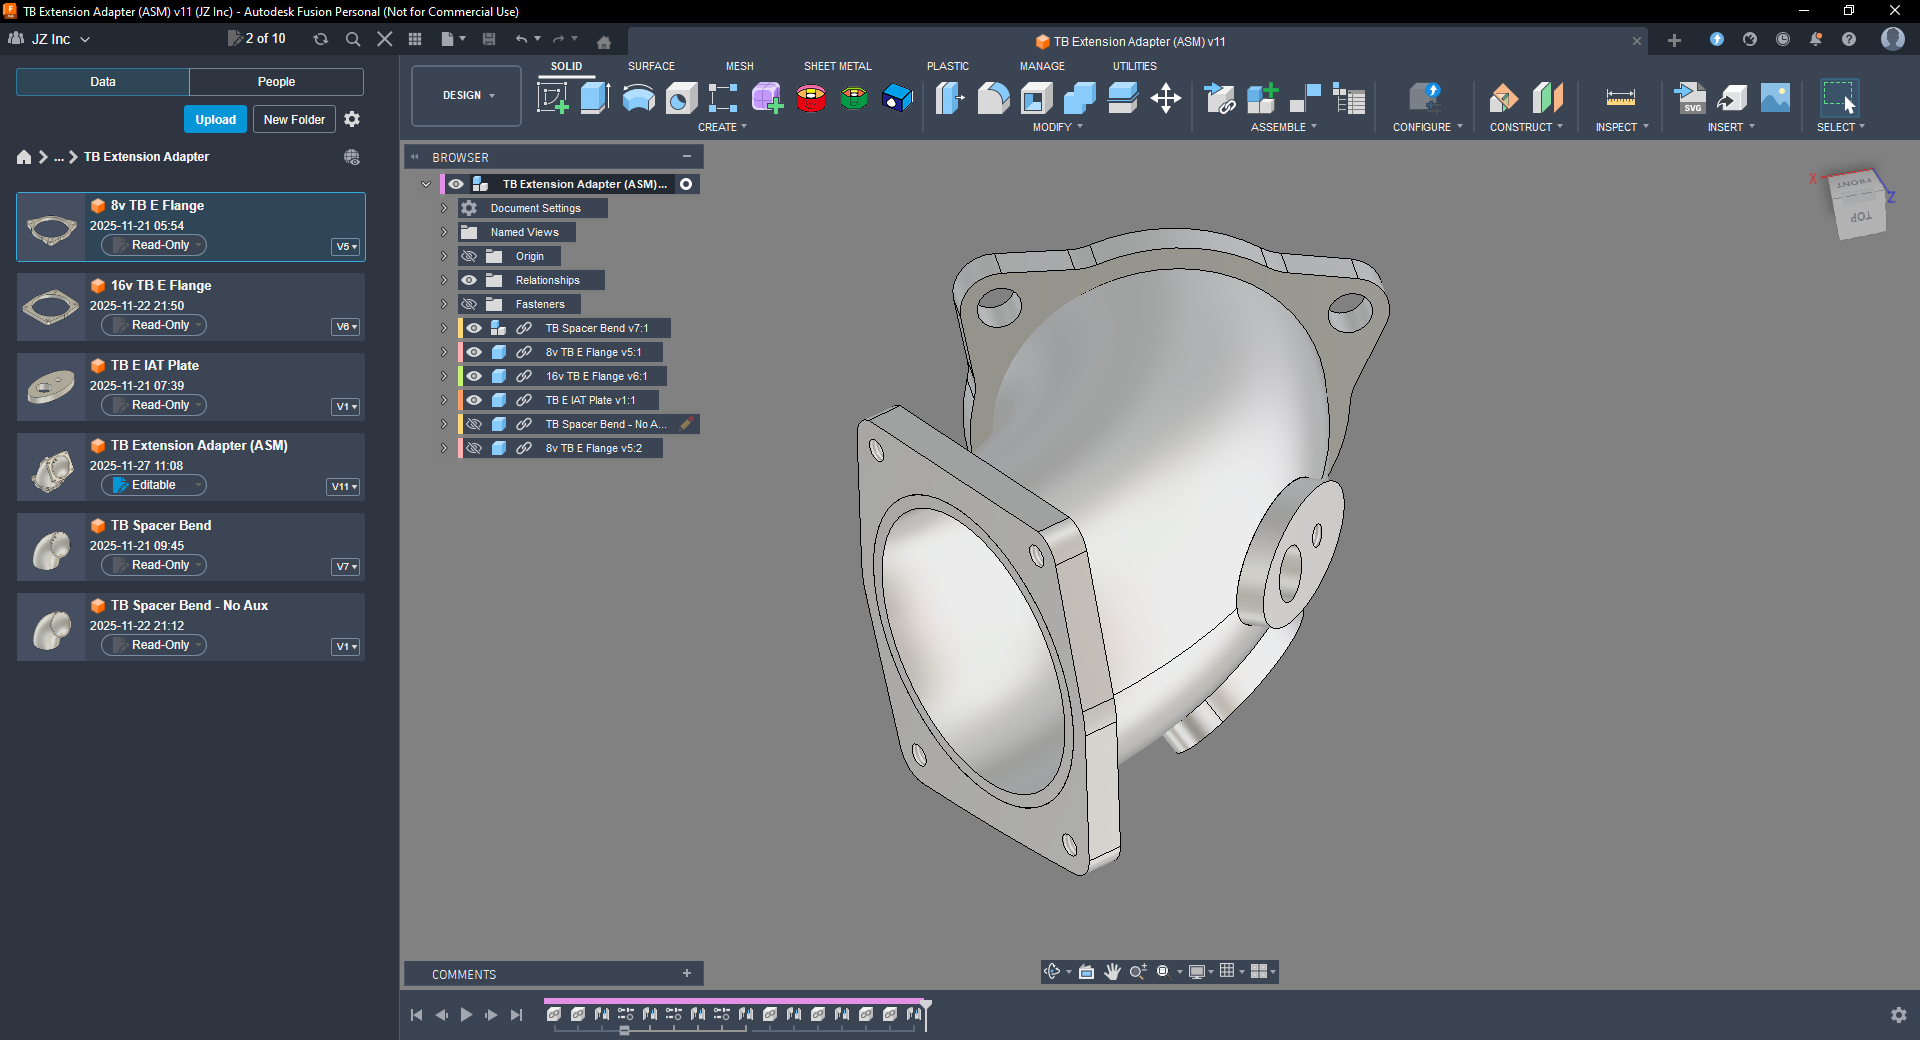Open the TB Spacer Bend thumbnail
Viewport: 1920px width, 1040px height.
coord(52,548)
